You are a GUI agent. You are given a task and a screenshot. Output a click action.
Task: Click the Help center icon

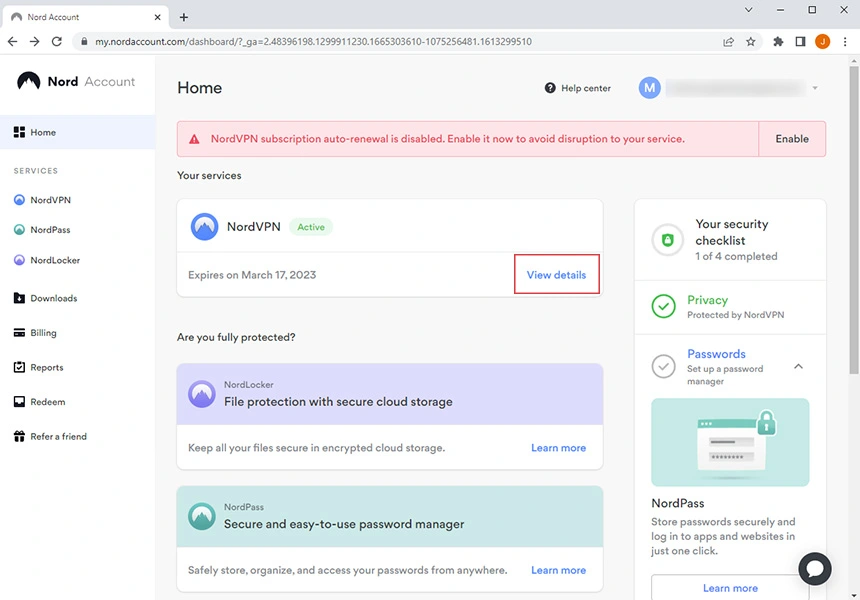[550, 88]
